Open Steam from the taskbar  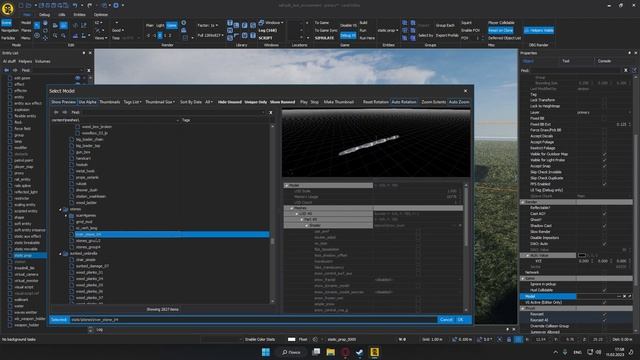pyautogui.click(x=360, y=352)
